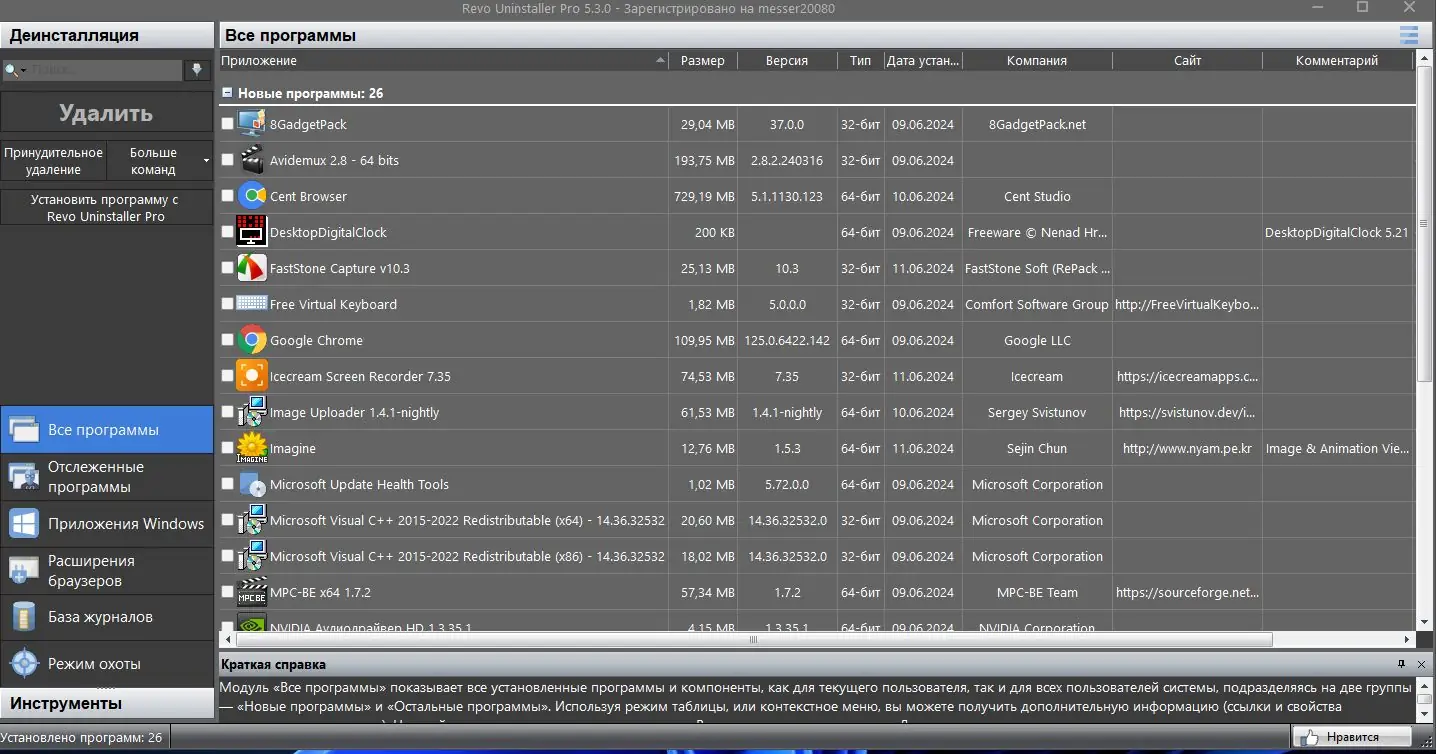Select the Icecream Screen Recorder icon
Viewport: 1436px width, 754px height.
coord(251,376)
